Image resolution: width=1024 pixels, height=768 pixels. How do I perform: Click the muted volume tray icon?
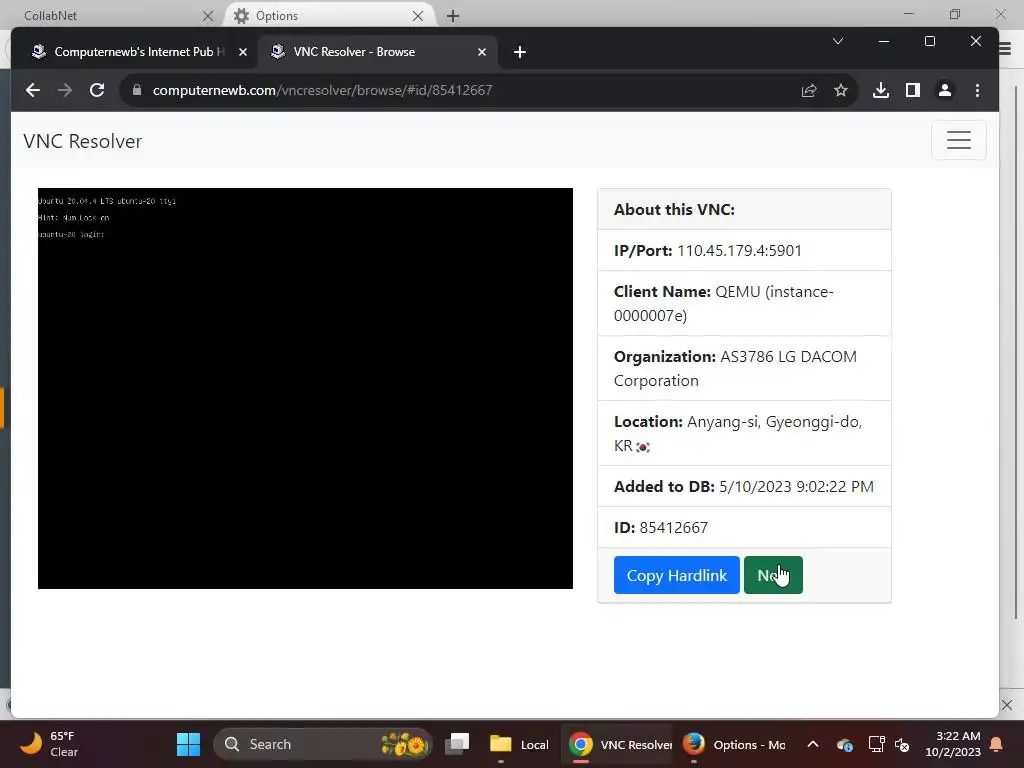click(902, 744)
